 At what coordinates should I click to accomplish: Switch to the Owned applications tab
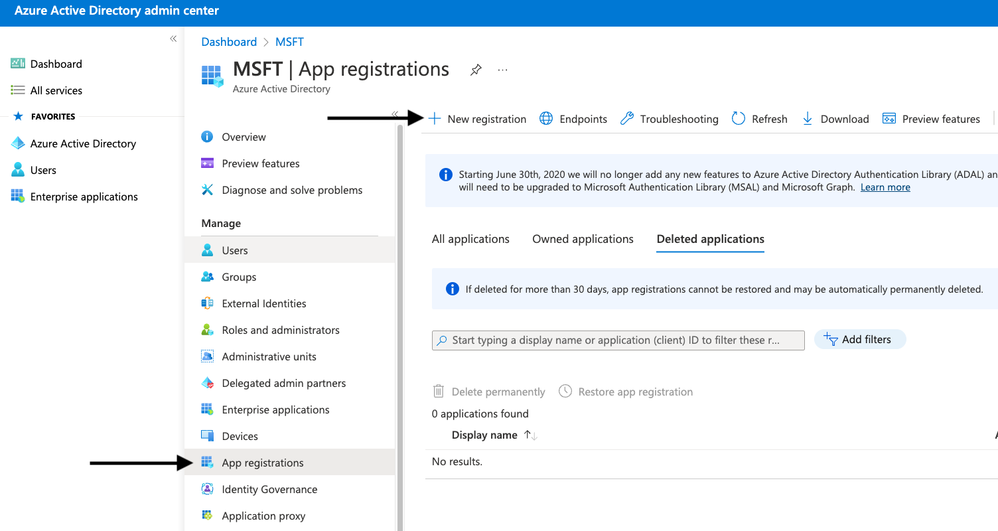pos(583,239)
